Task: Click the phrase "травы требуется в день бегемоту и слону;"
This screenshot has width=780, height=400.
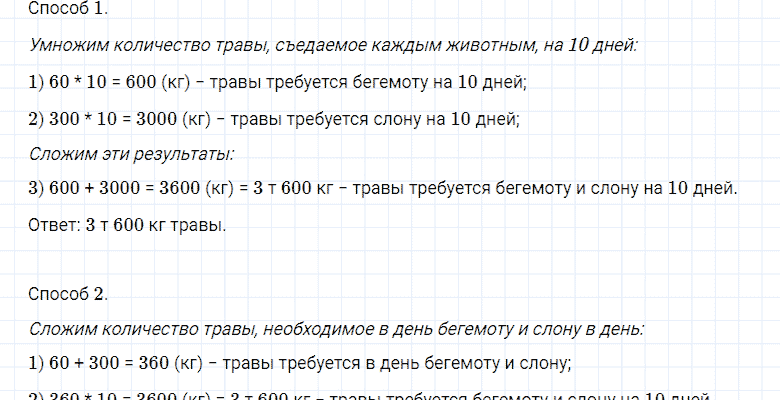Action: (401, 363)
